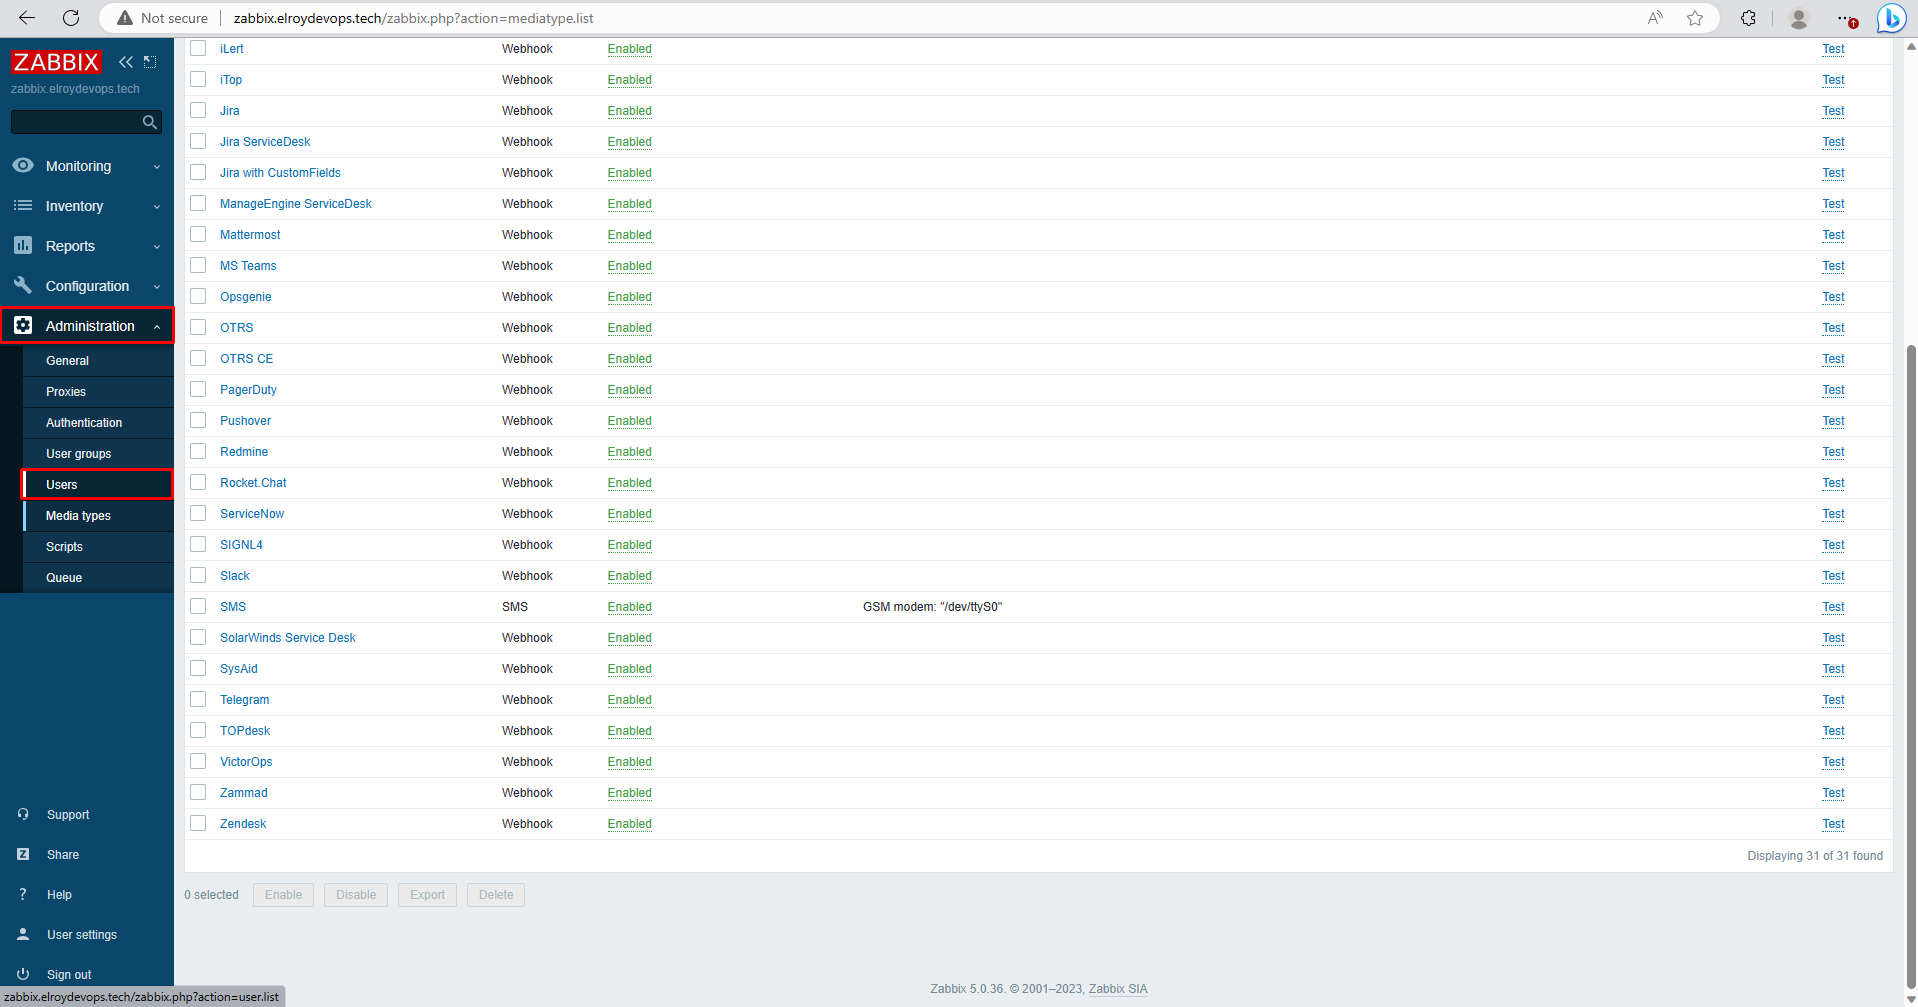Collapse the sidebar with double-chevron icon

tap(126, 62)
